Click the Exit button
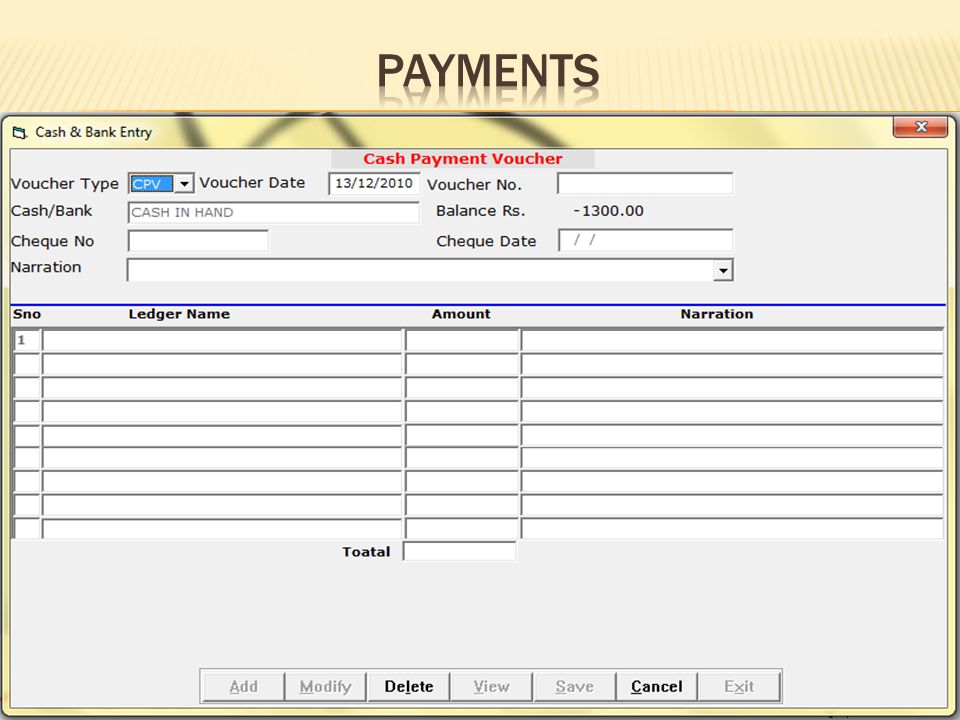960x720 pixels. 739,686
